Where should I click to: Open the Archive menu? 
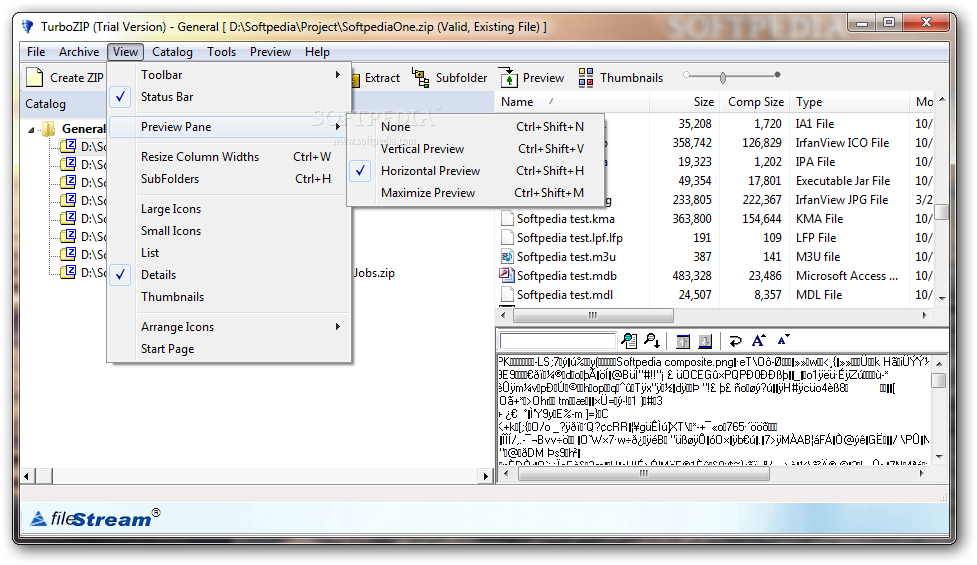point(79,52)
